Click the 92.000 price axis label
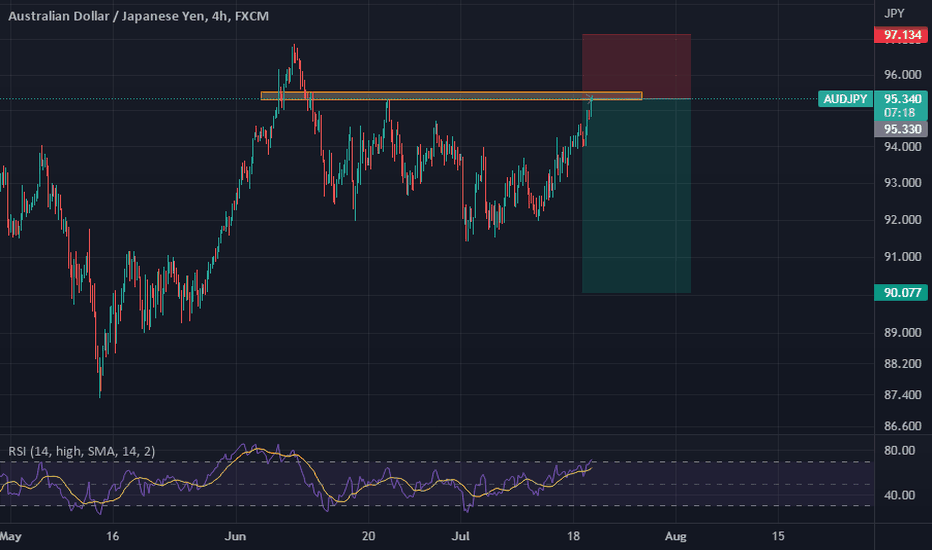The height and width of the screenshot is (550, 932). [902, 219]
